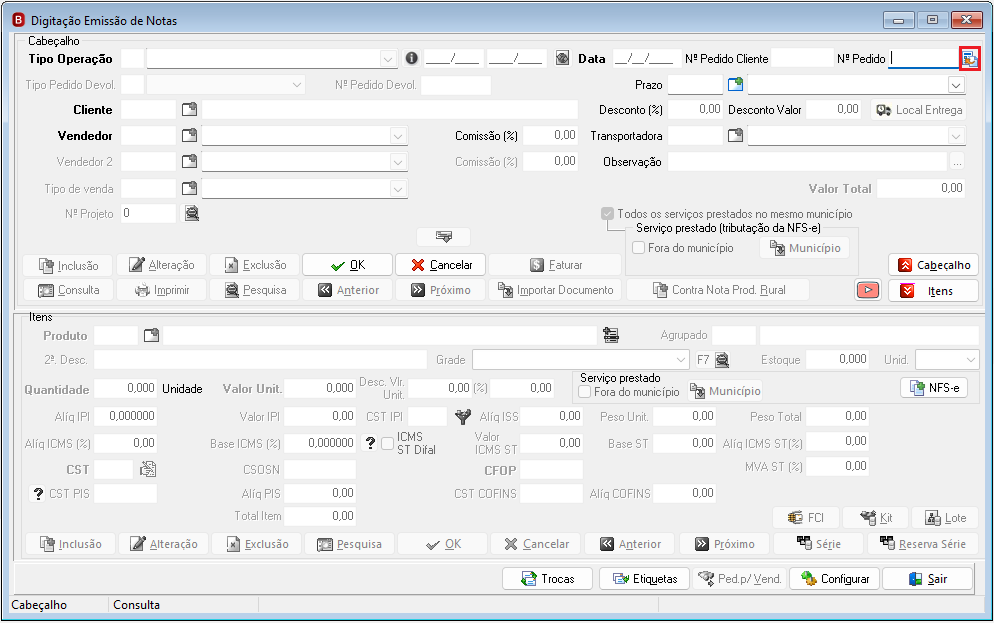Open the Configurar button

pos(834,579)
